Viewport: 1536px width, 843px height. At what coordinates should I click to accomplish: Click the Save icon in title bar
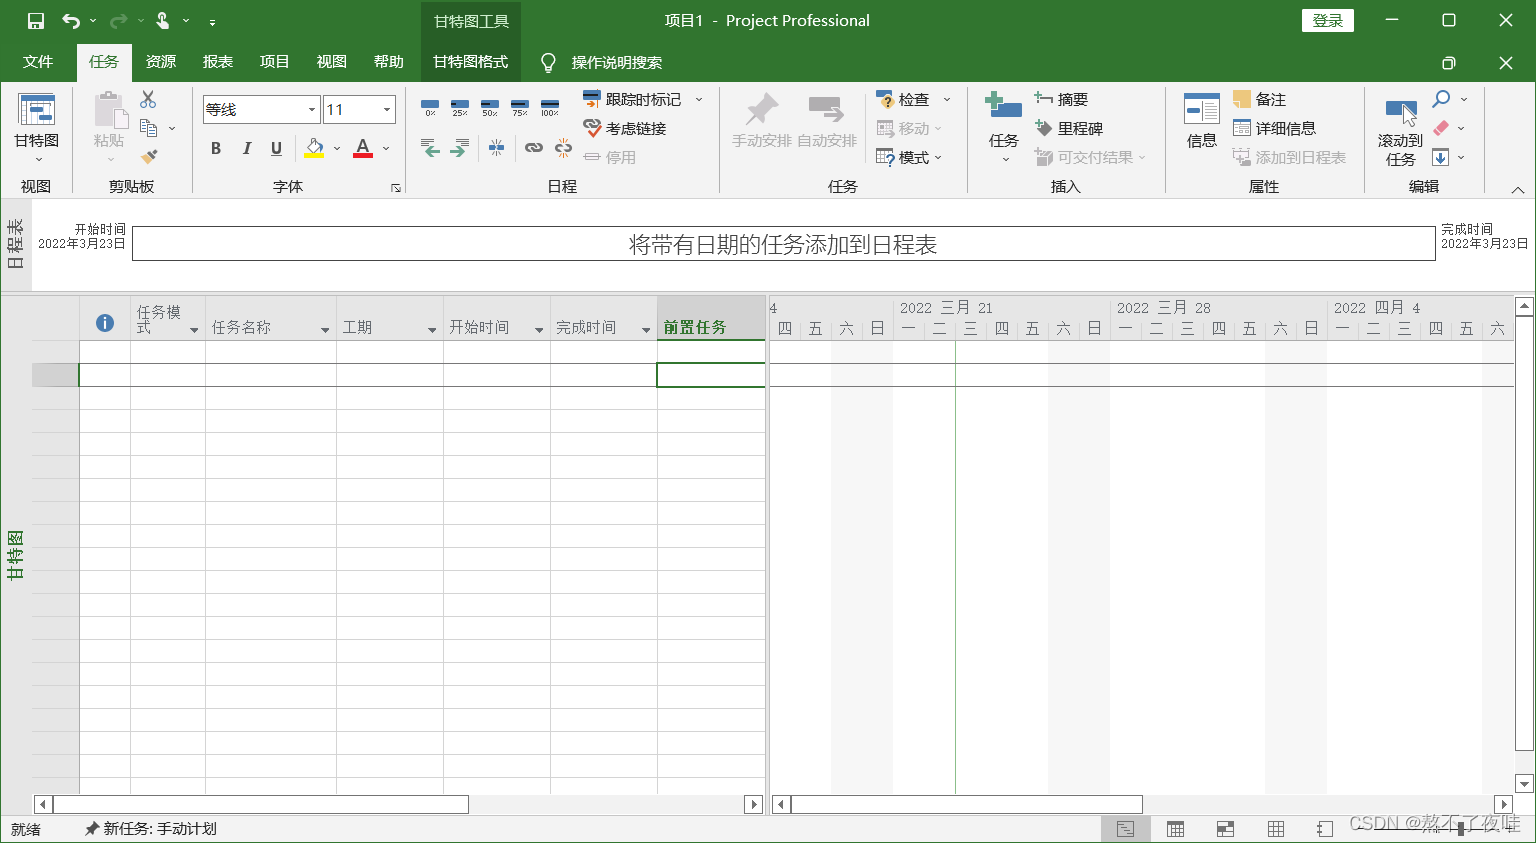click(36, 21)
